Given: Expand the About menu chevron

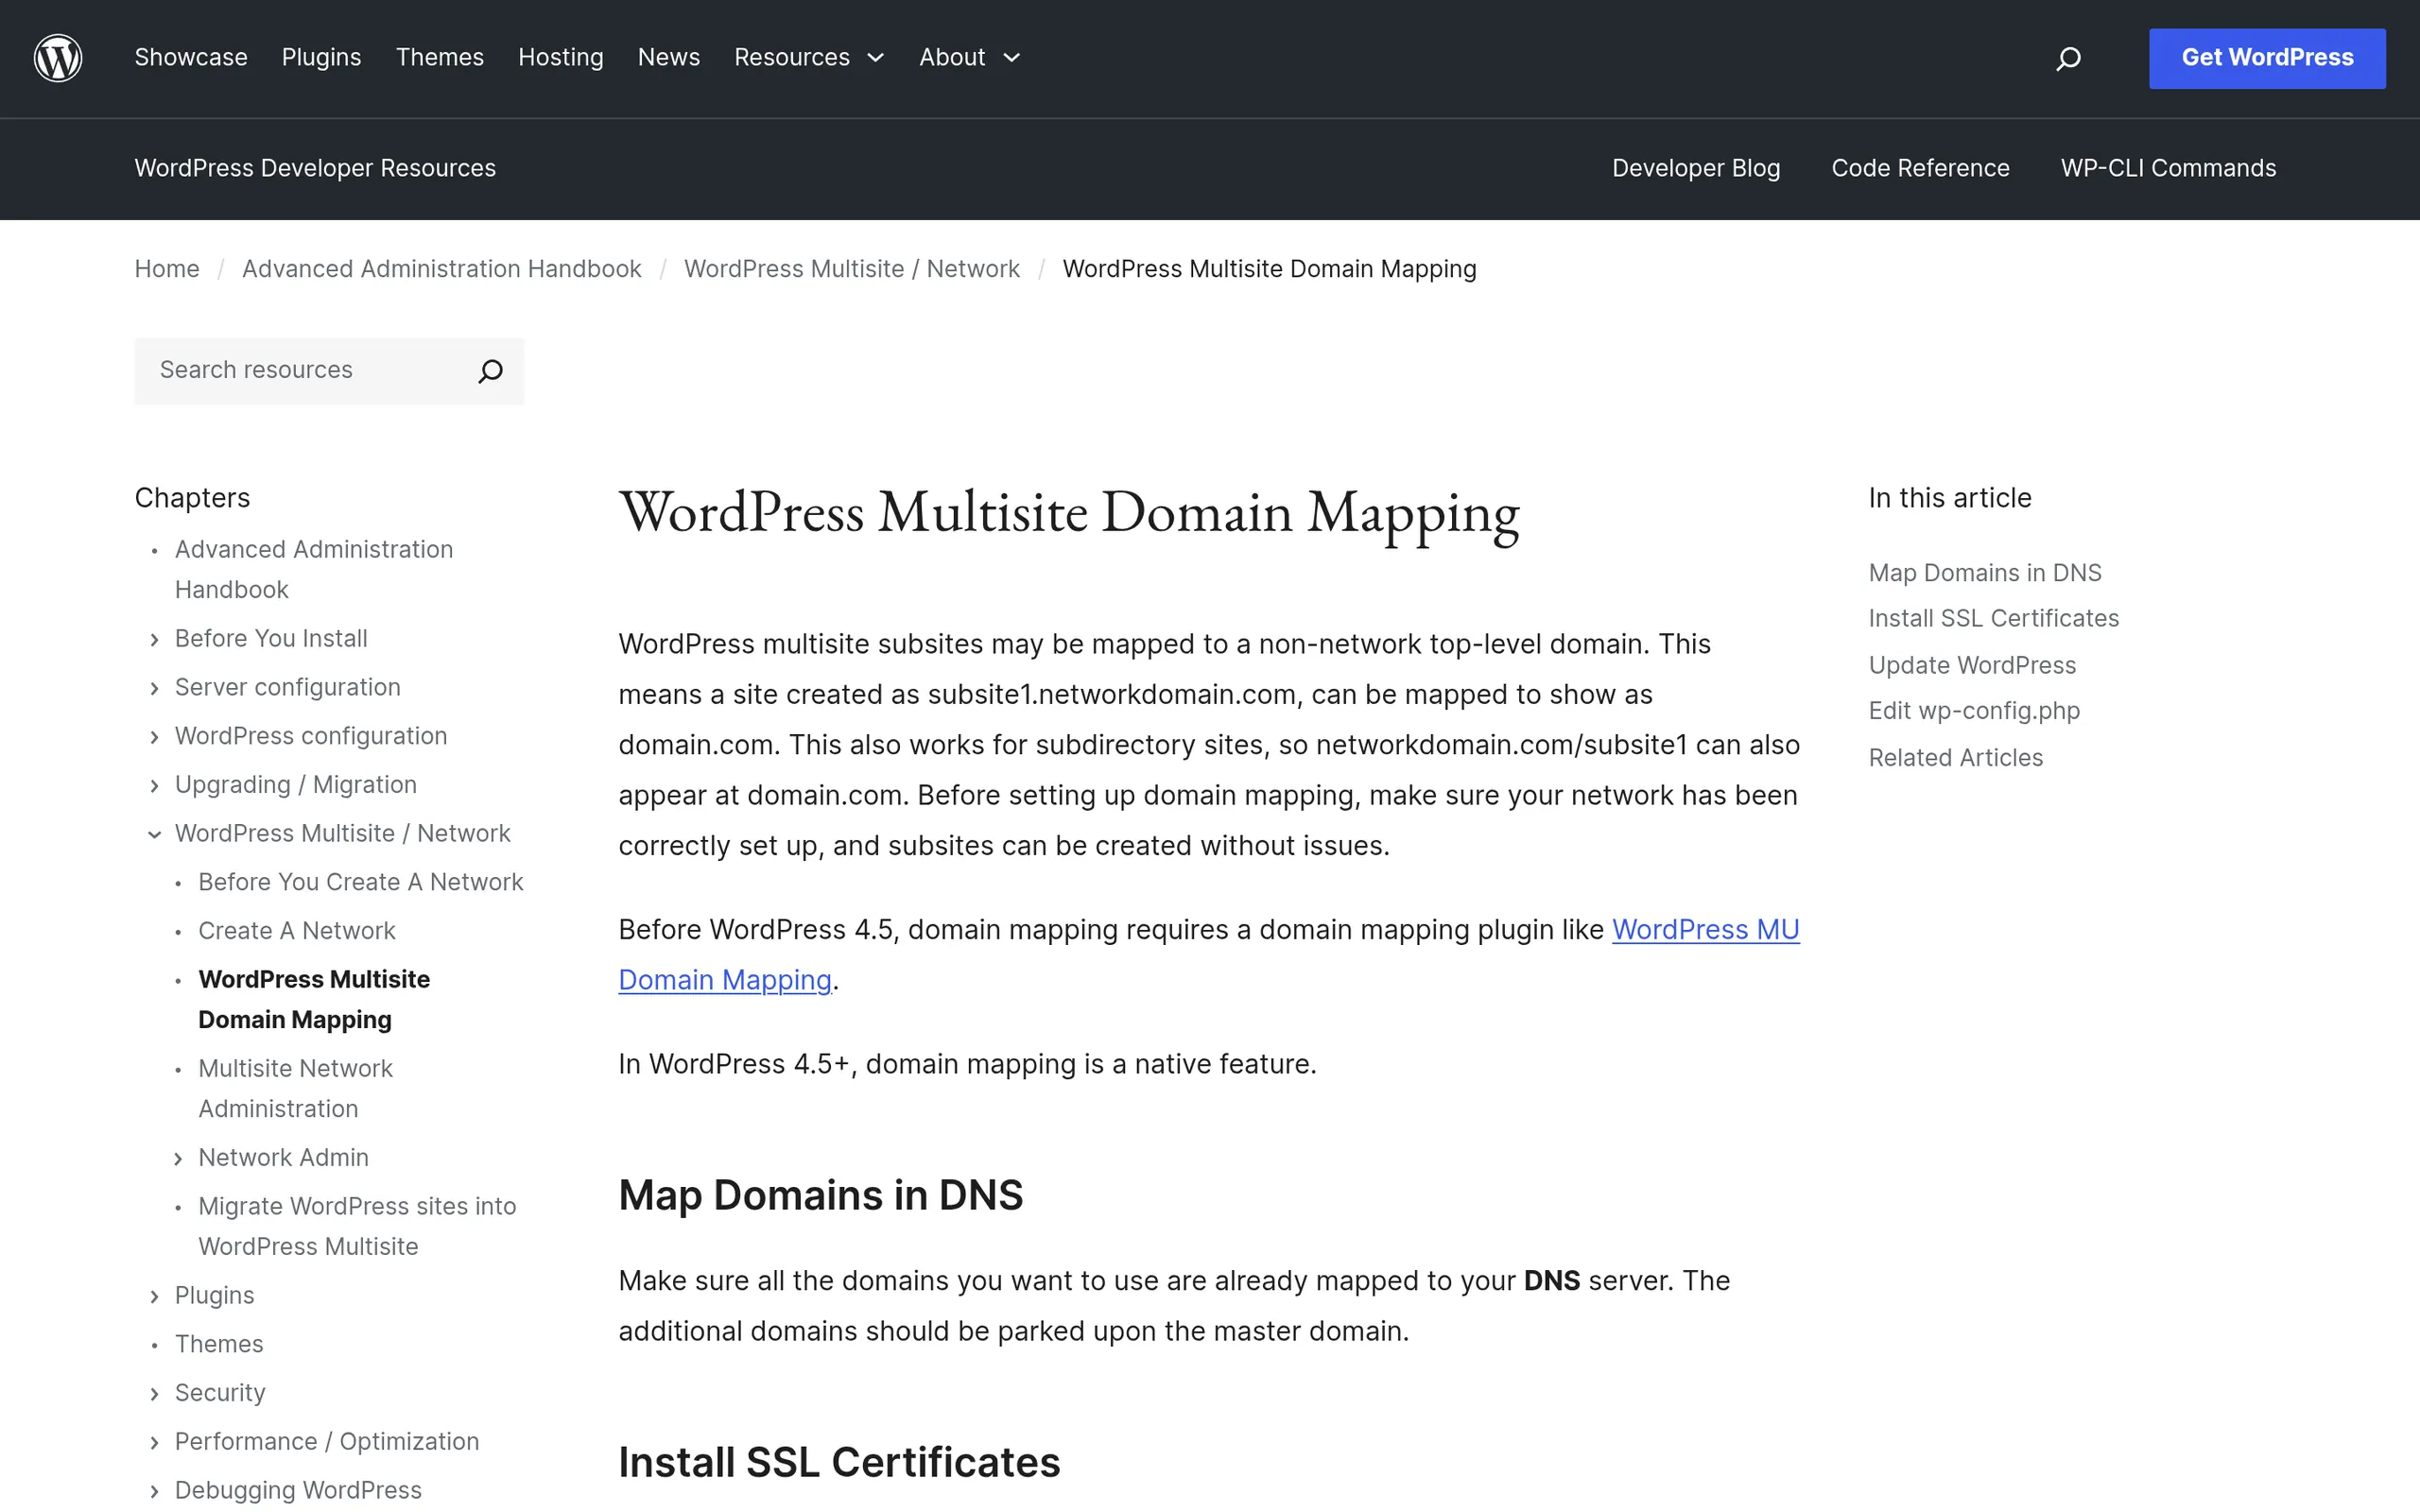Looking at the screenshot, I should pyautogui.click(x=1012, y=58).
